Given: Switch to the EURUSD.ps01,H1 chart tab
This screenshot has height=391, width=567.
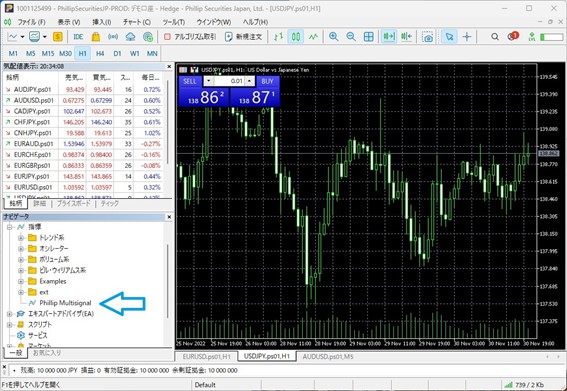Looking at the screenshot, I should point(206,357).
